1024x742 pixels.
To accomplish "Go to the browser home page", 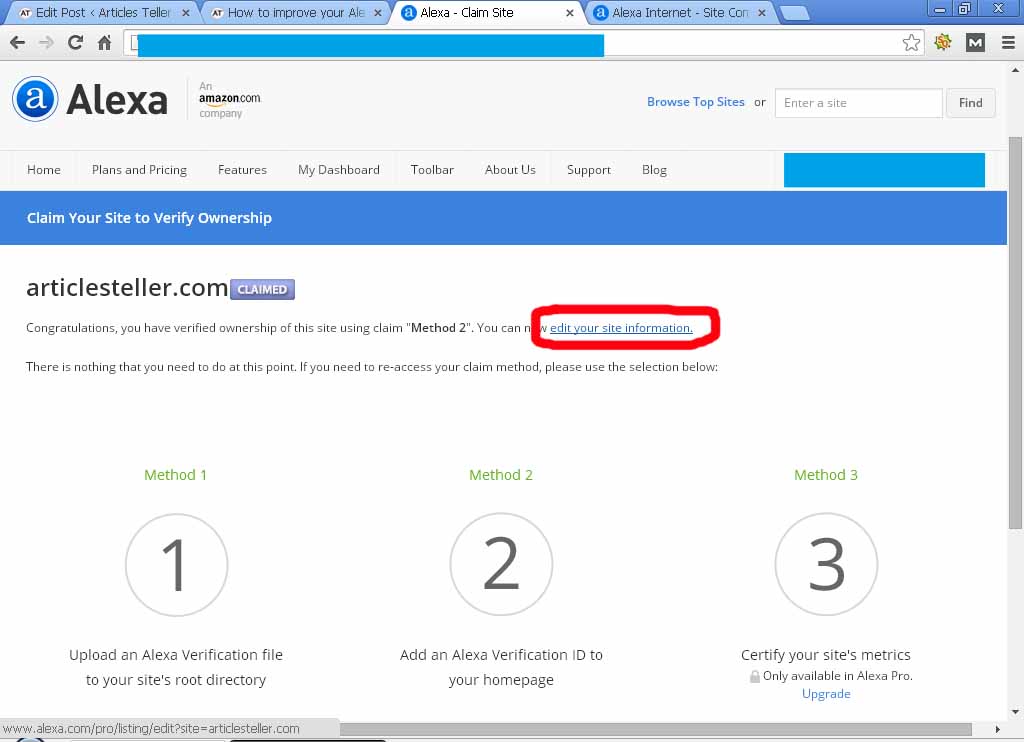I will pos(104,43).
